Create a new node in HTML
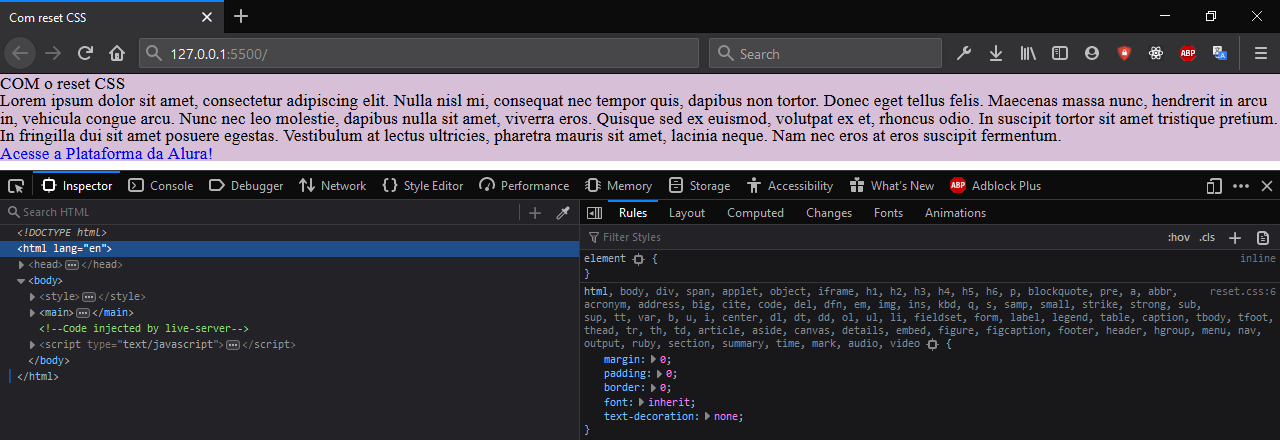Image resolution: width=1280 pixels, height=440 pixels. click(535, 212)
